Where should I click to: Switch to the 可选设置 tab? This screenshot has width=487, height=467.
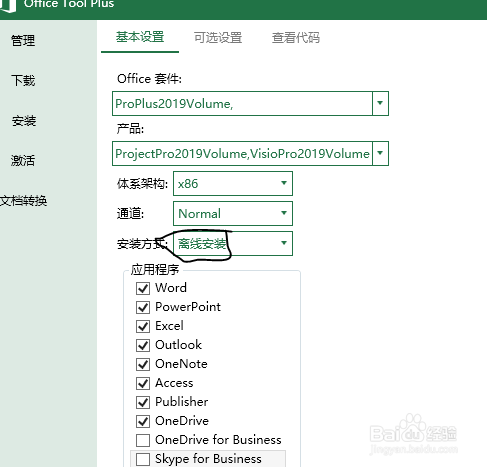tap(218, 38)
